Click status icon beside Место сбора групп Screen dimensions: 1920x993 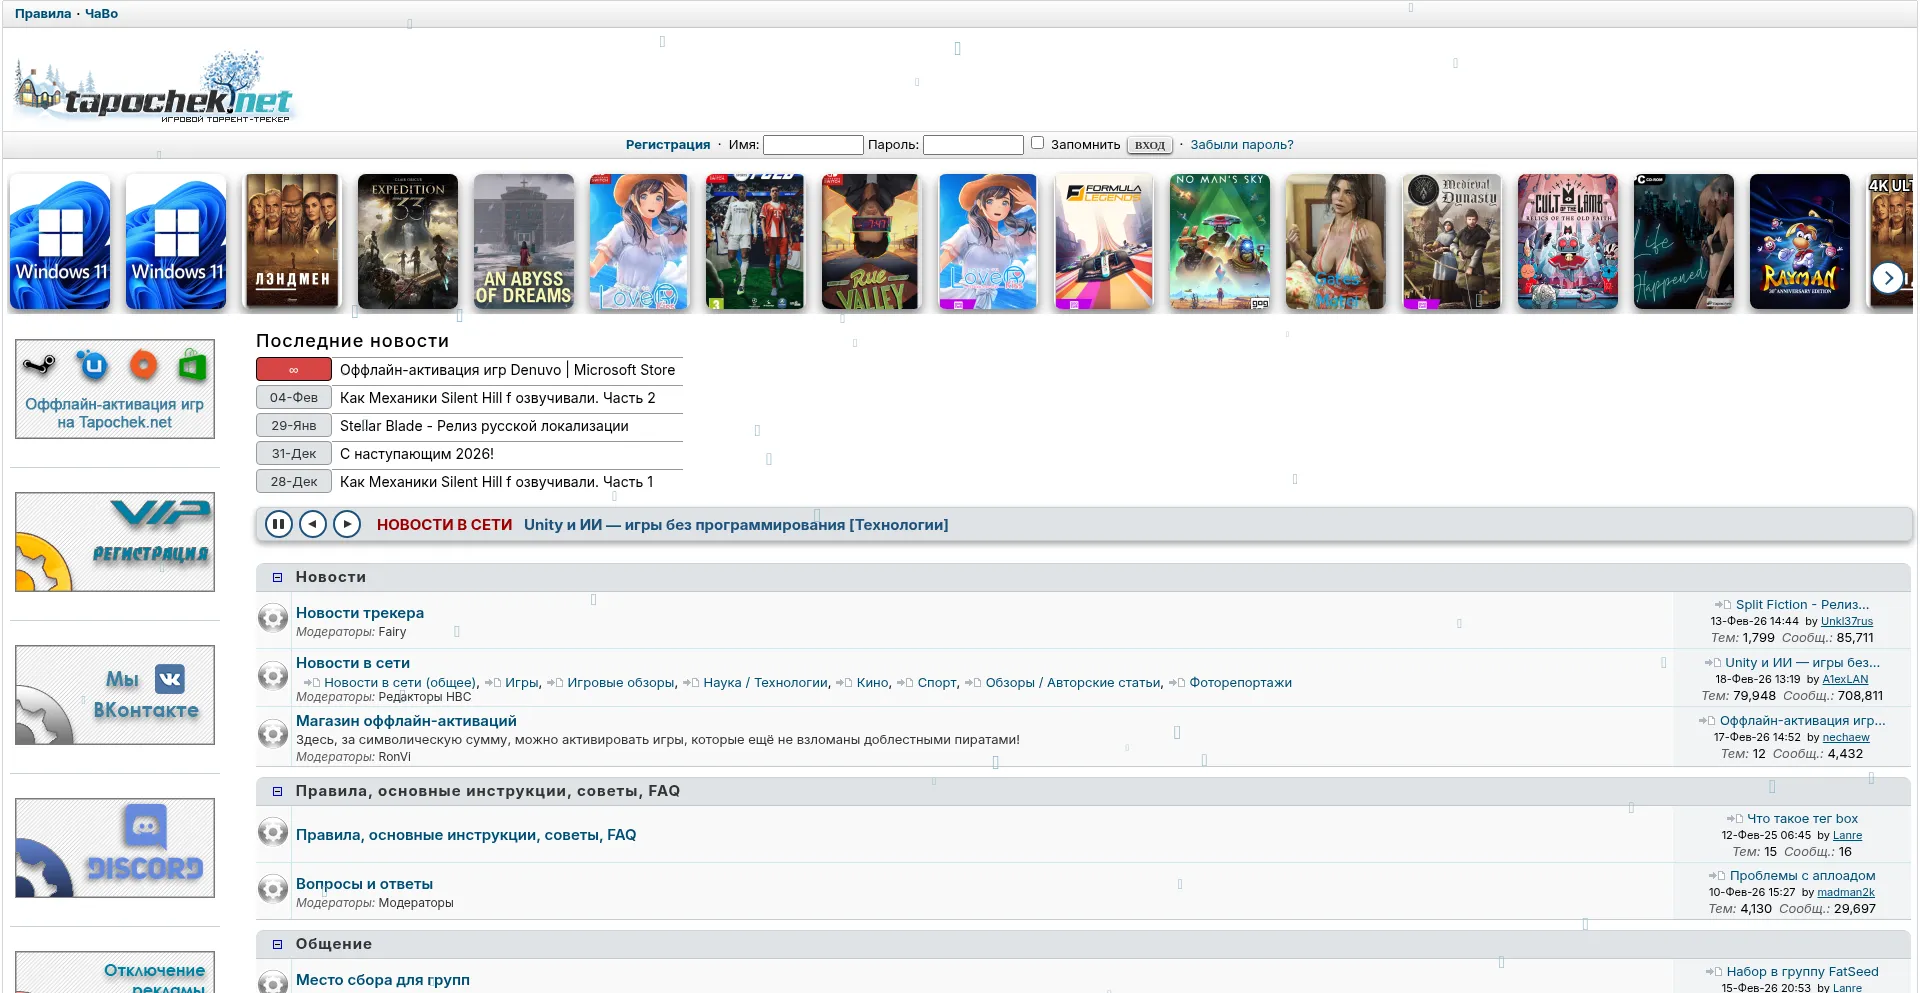pyautogui.click(x=273, y=982)
